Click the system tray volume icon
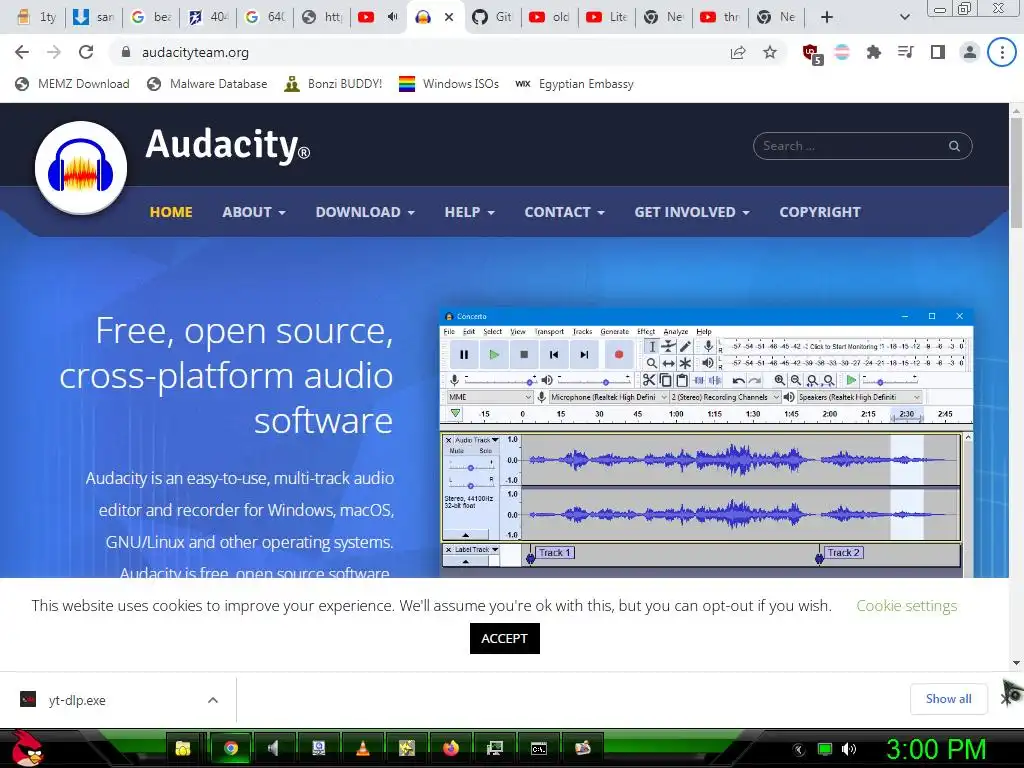This screenshot has width=1024, height=768. coord(848,749)
